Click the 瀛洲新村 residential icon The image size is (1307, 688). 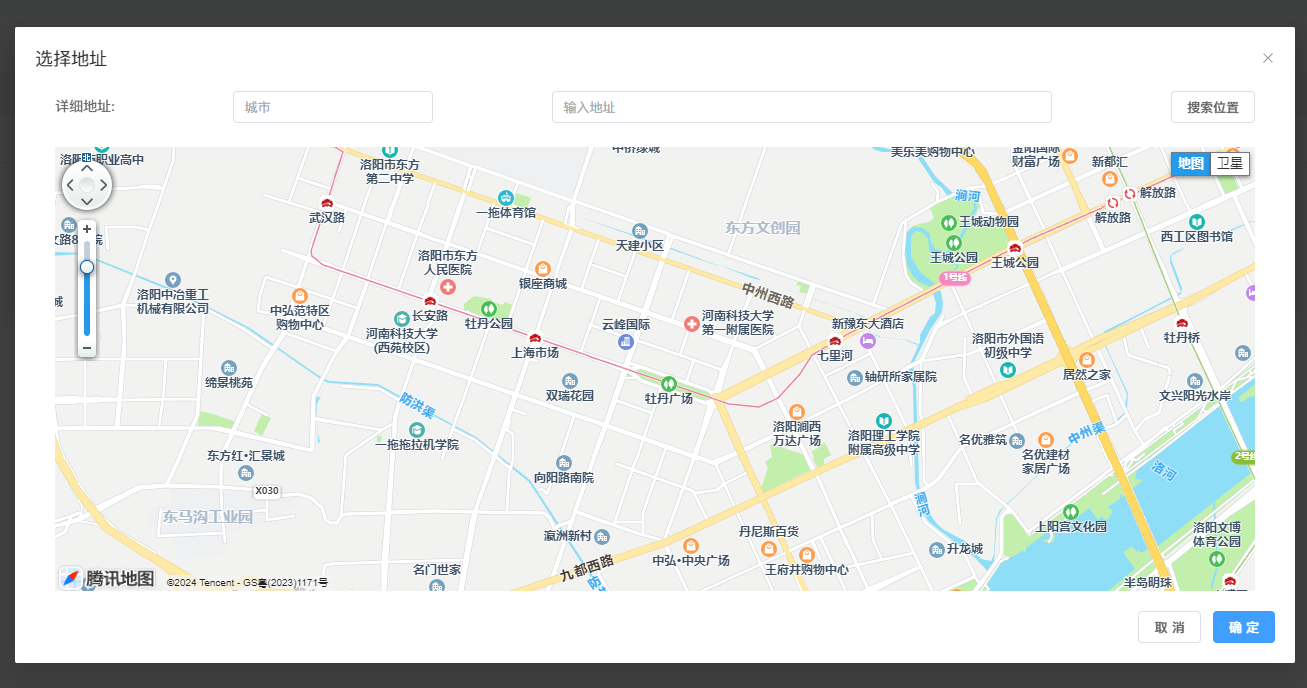tap(602, 536)
